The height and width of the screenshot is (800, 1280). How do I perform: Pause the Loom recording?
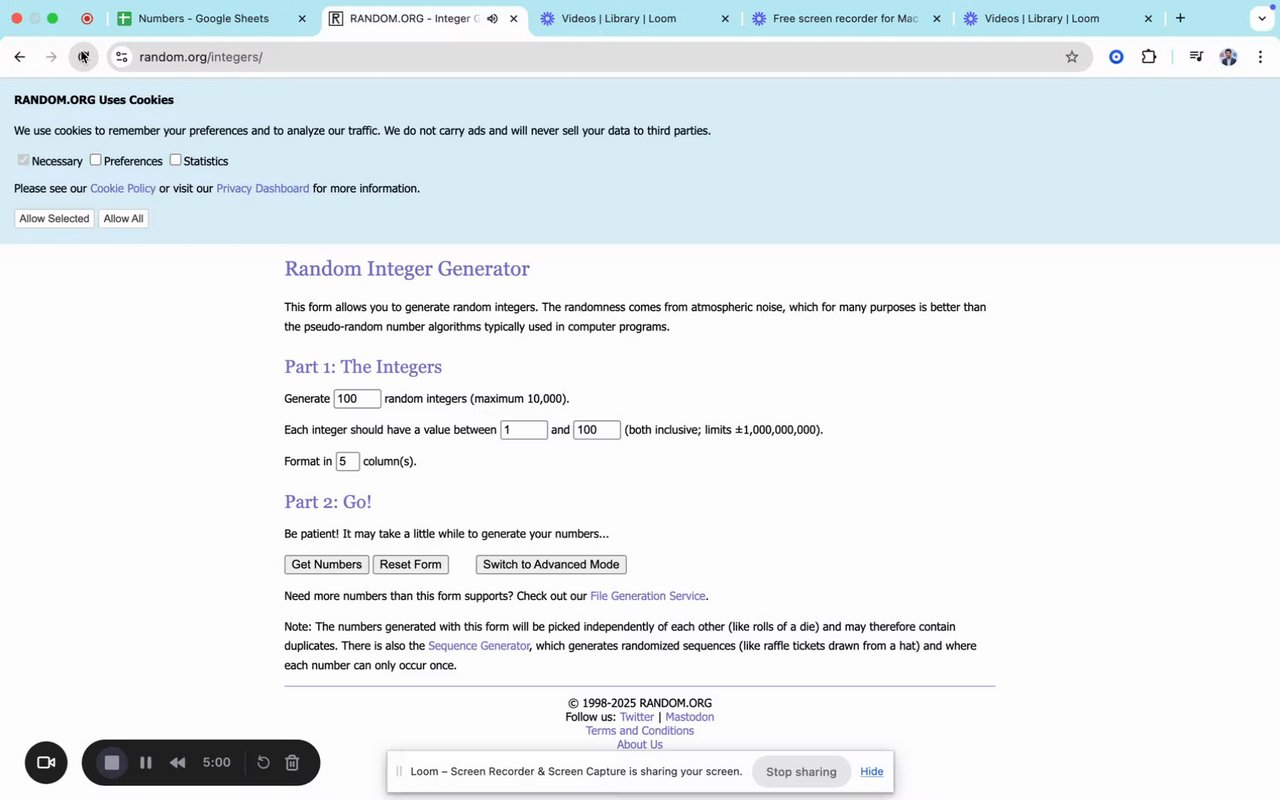click(146, 763)
